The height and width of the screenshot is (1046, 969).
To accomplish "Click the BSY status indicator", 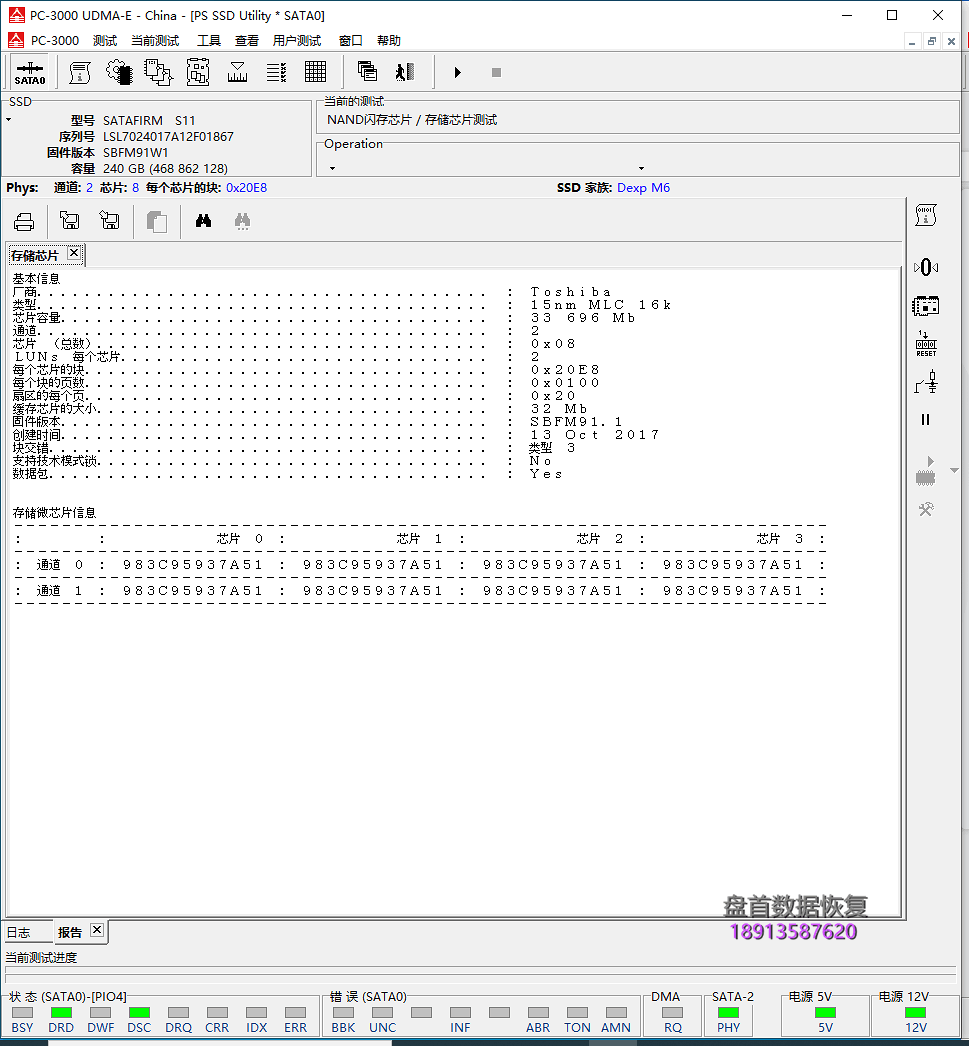I will coord(22,1013).
